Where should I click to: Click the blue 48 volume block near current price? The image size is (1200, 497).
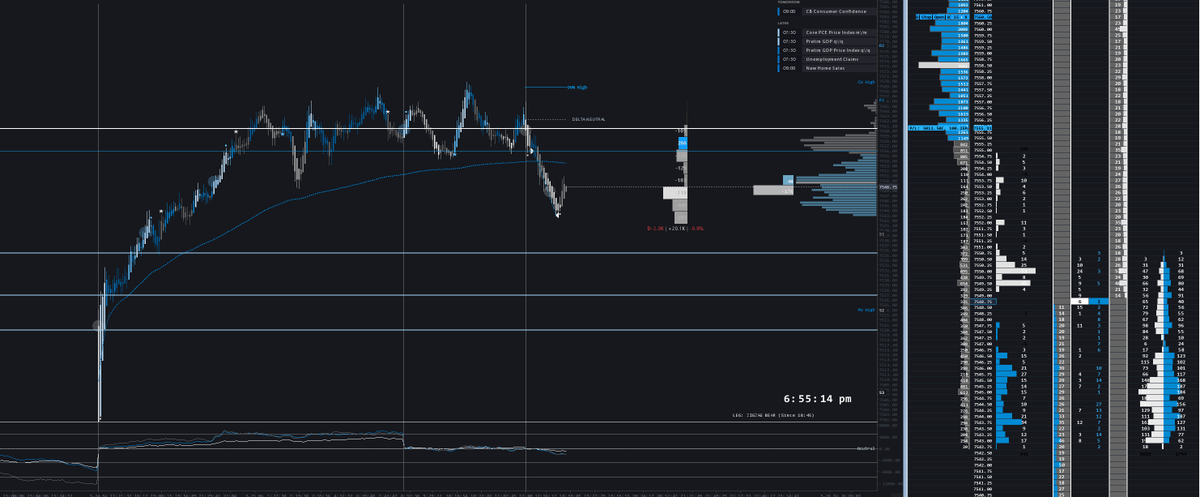[788, 180]
